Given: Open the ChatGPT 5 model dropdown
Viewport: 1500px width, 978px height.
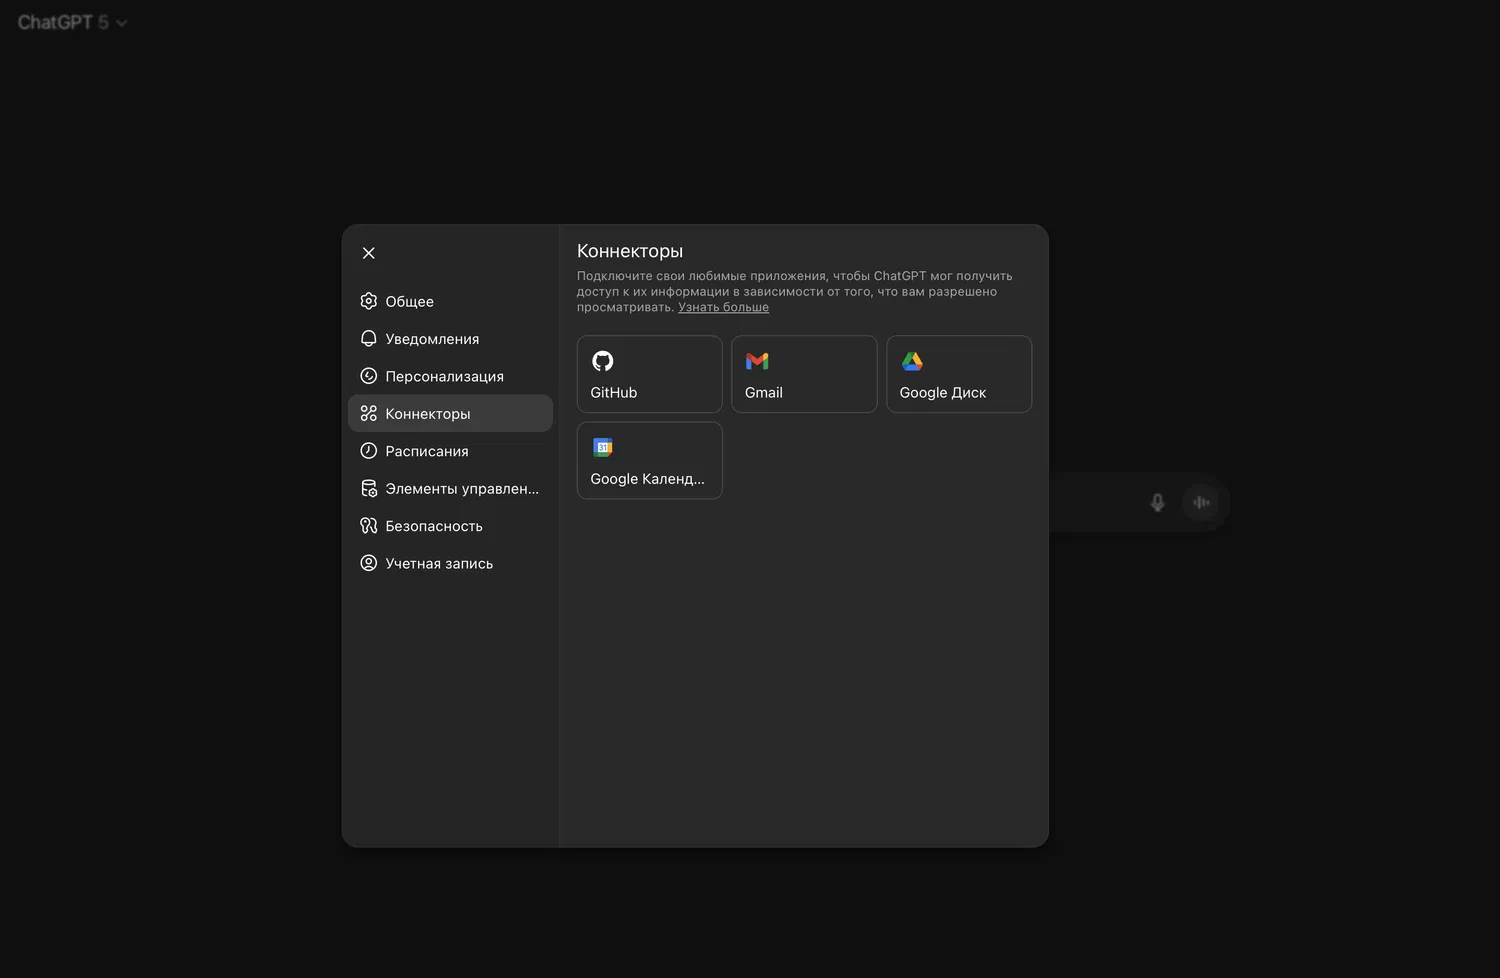Looking at the screenshot, I should (72, 22).
